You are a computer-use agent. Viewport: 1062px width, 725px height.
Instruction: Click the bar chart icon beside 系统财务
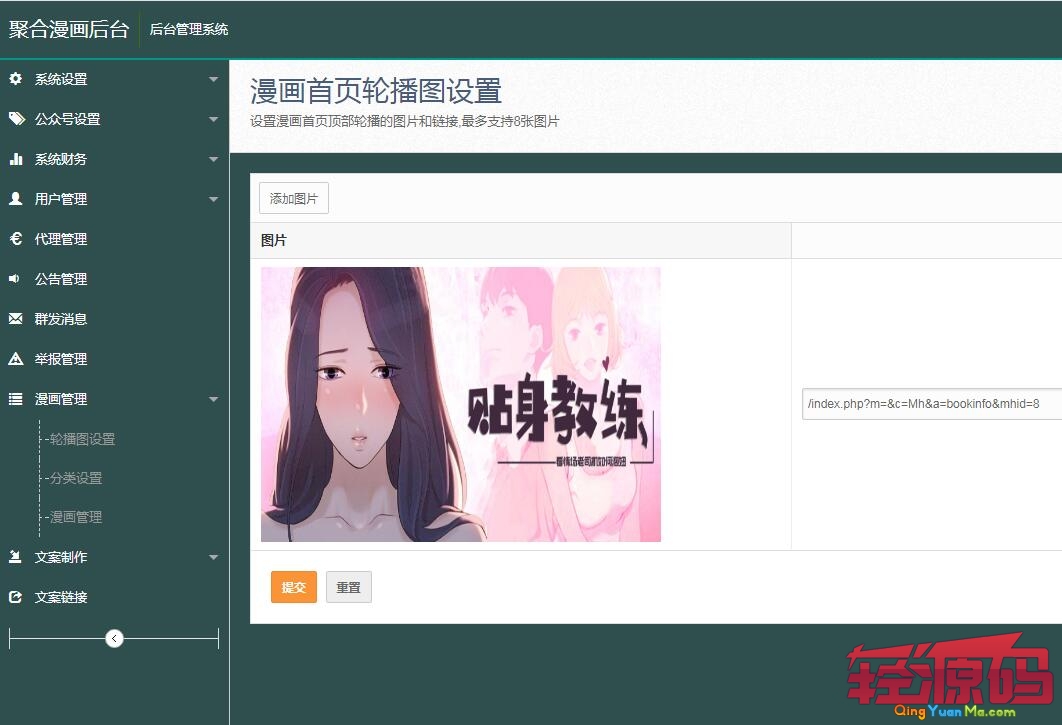16,159
